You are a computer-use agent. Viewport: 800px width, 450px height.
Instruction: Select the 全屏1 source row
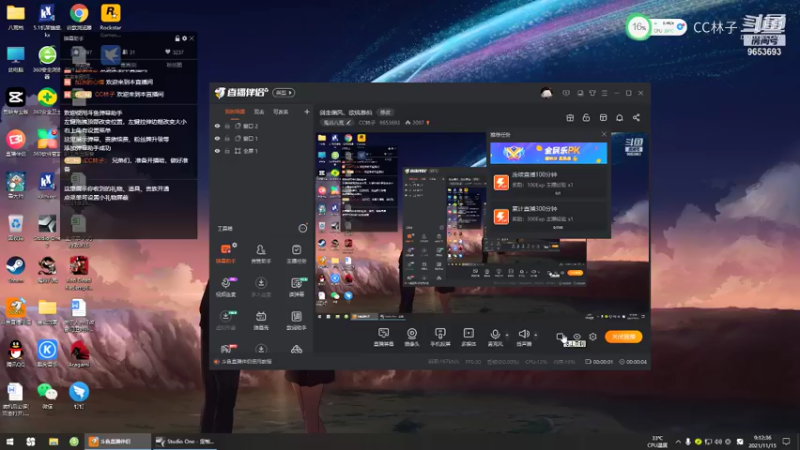click(261, 151)
